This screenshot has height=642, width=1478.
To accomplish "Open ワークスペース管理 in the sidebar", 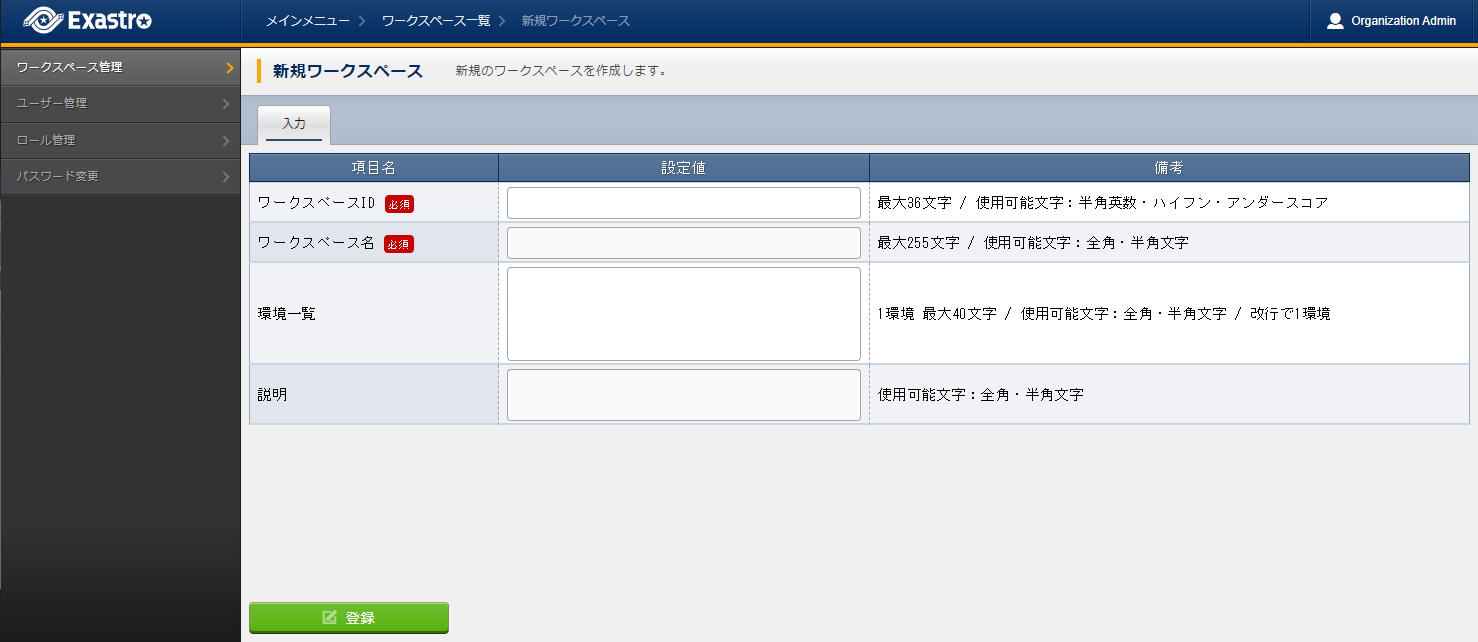I will pyautogui.click(x=70, y=67).
